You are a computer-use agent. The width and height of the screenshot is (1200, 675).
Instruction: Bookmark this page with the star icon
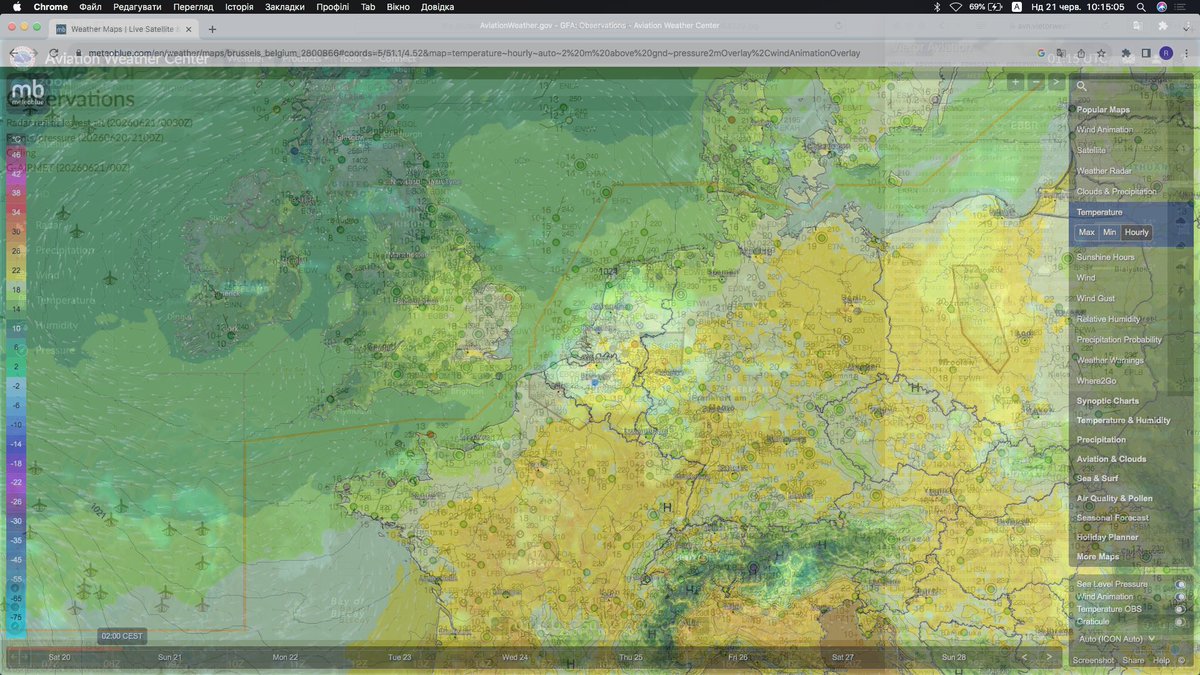click(1101, 53)
